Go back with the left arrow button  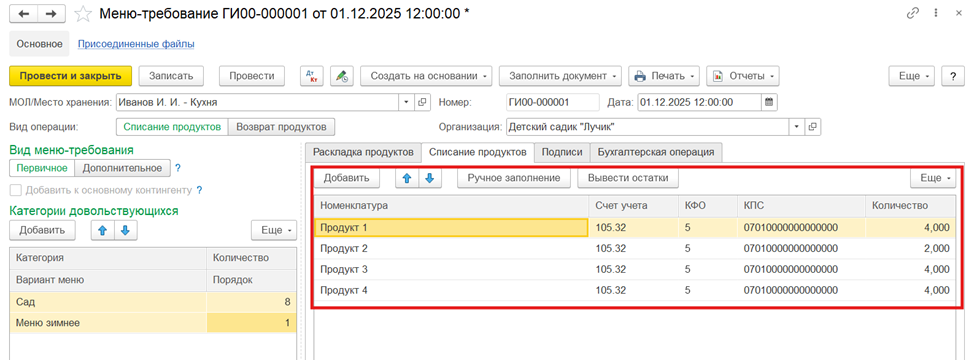24,13
